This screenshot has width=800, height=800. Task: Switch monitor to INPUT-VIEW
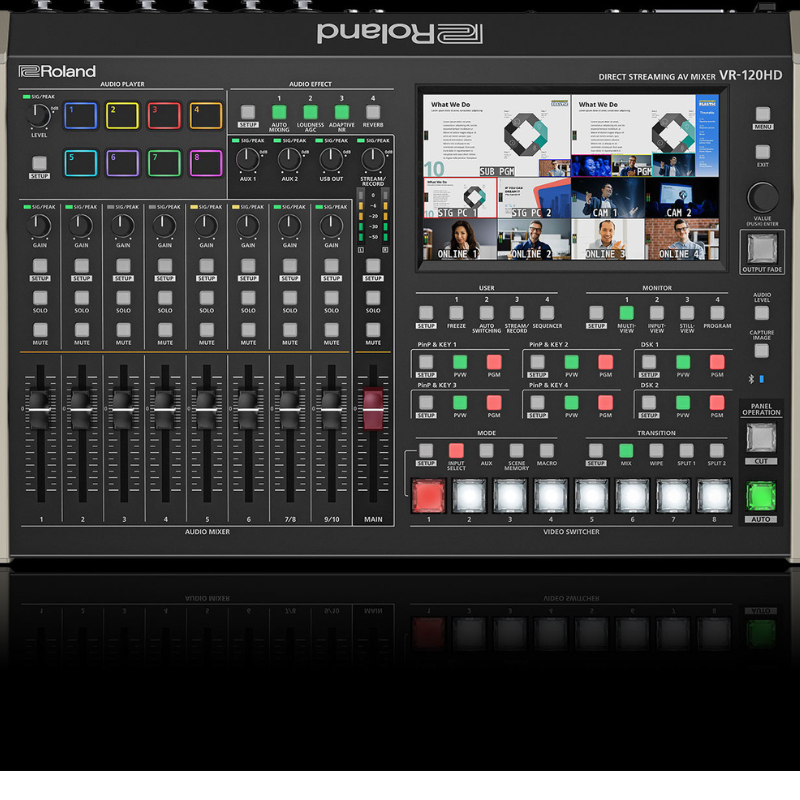click(x=656, y=313)
